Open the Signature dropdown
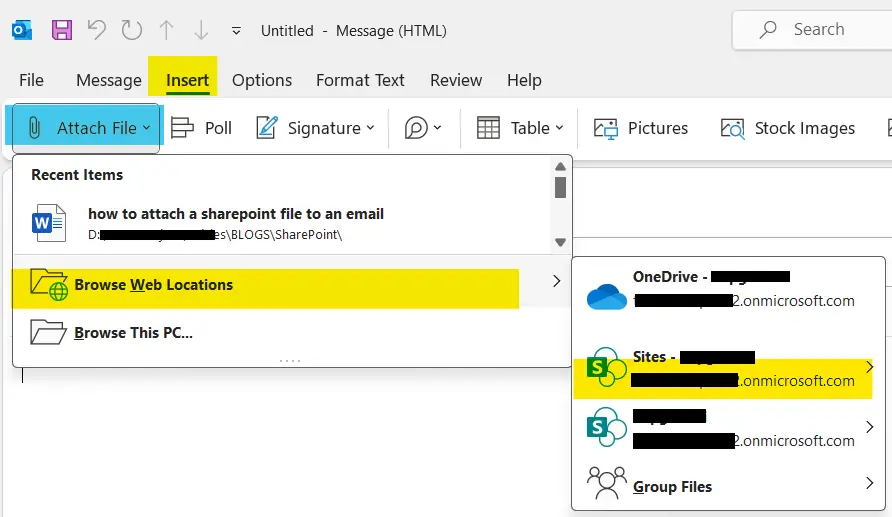The height and width of the screenshot is (517, 892). [315, 128]
